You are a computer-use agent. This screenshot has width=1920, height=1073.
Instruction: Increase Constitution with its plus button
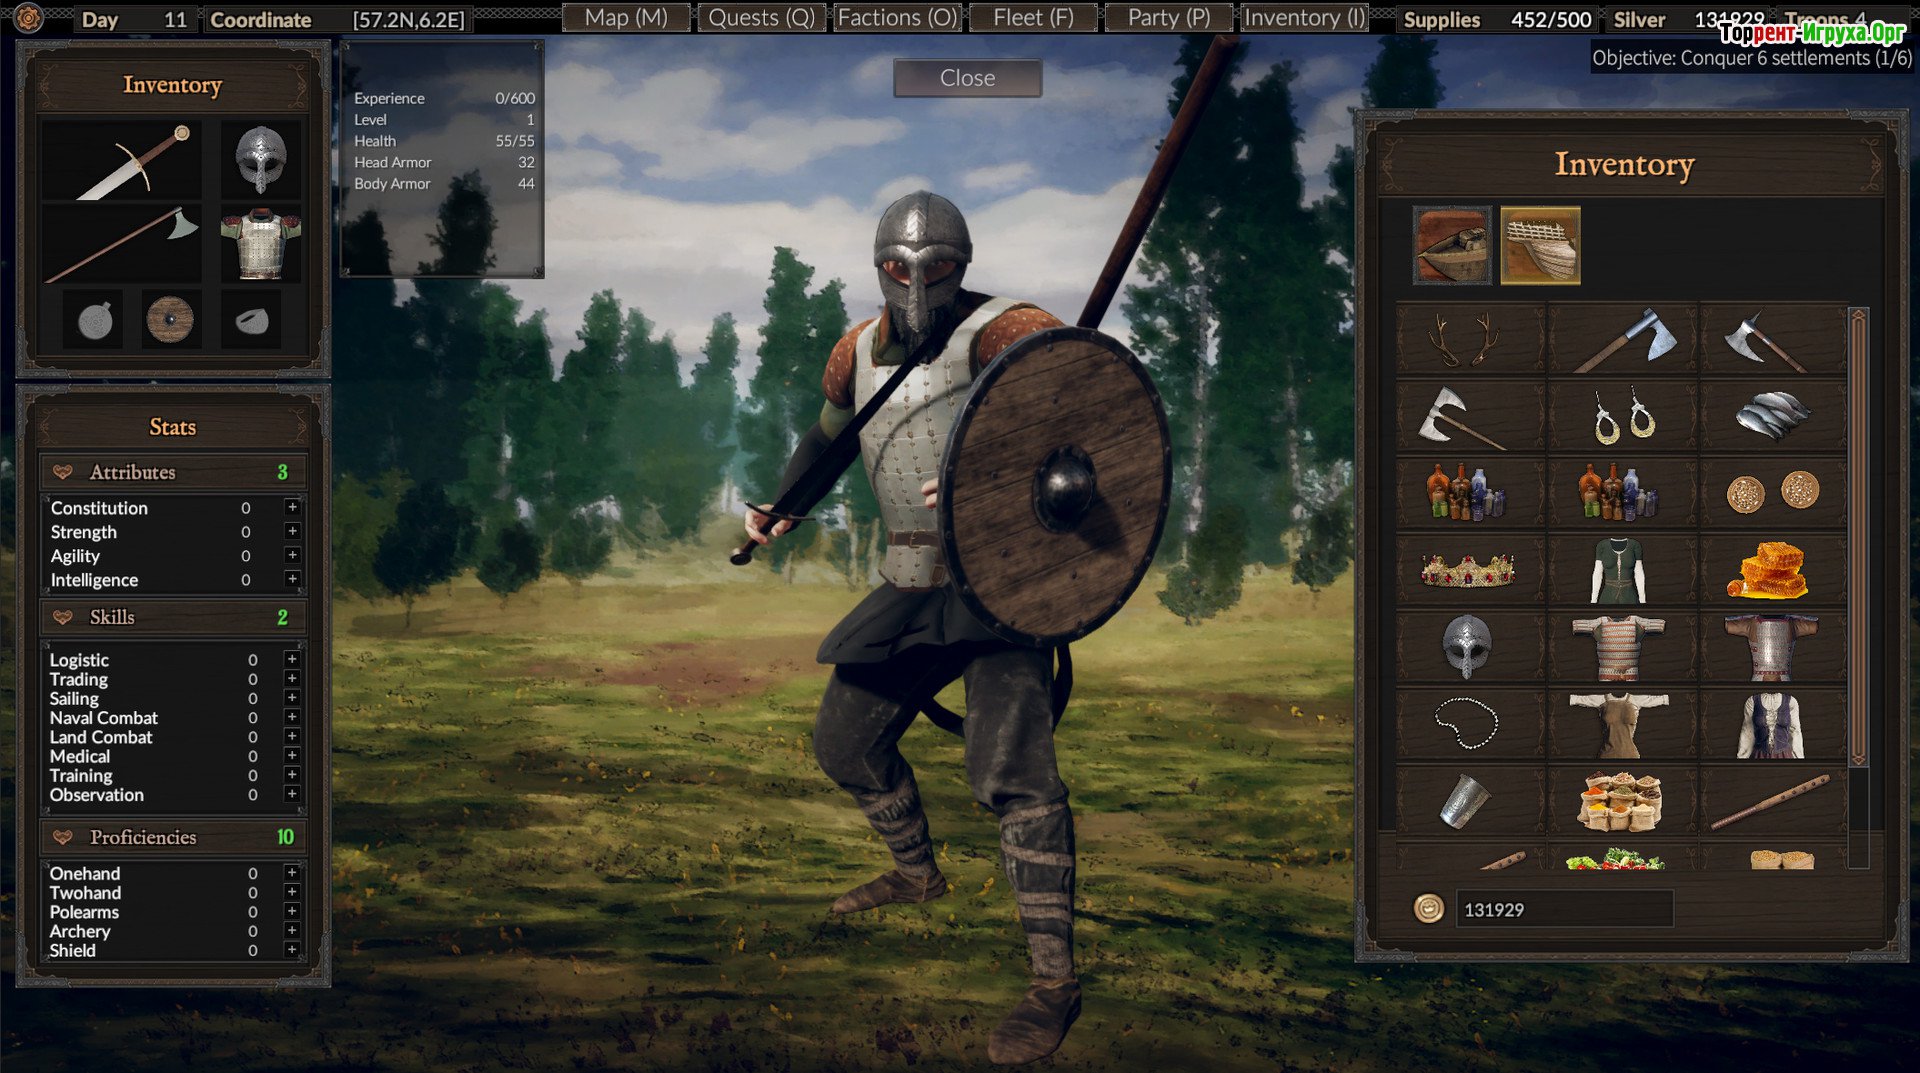coord(292,508)
